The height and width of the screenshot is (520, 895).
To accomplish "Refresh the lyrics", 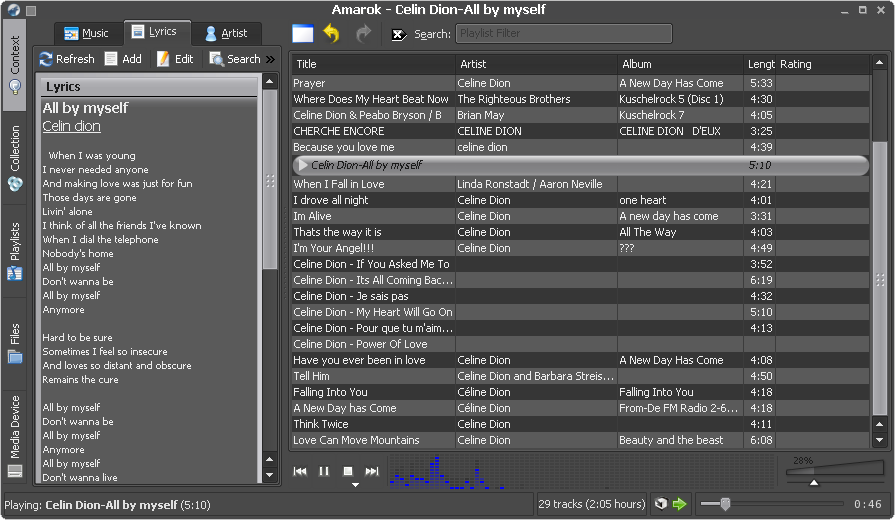I will (x=67, y=59).
